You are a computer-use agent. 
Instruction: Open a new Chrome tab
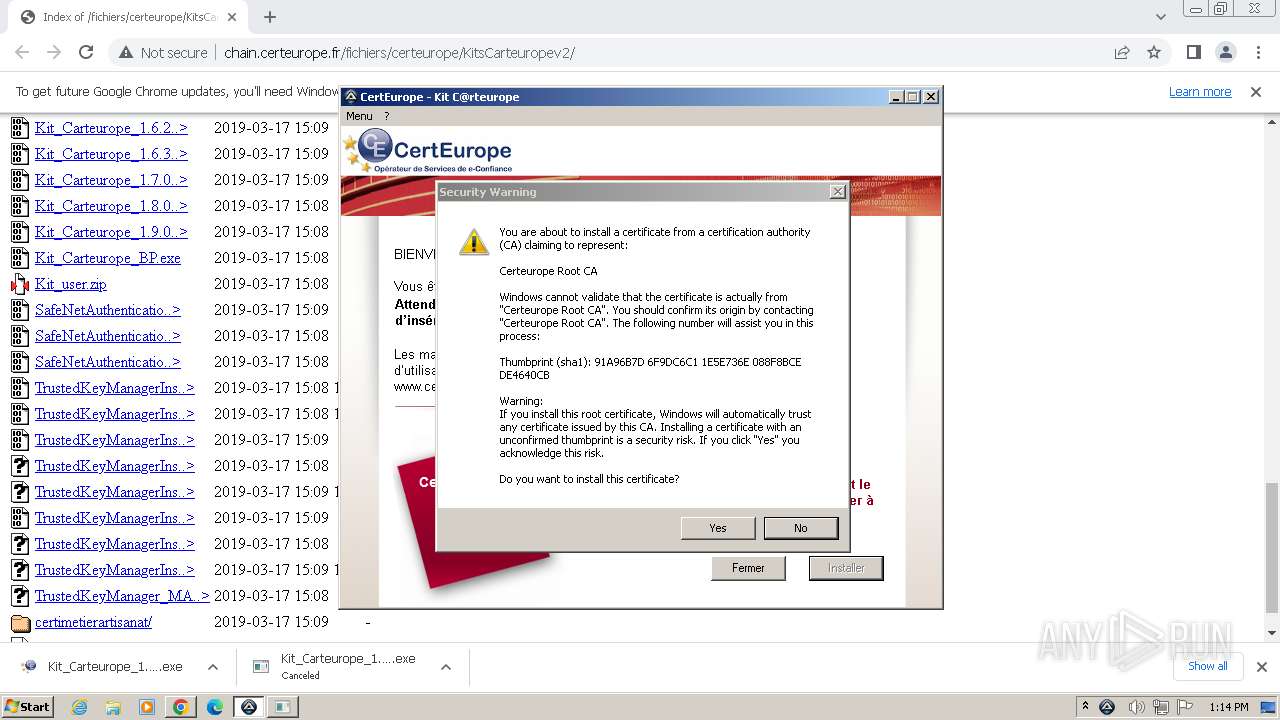pos(269,17)
